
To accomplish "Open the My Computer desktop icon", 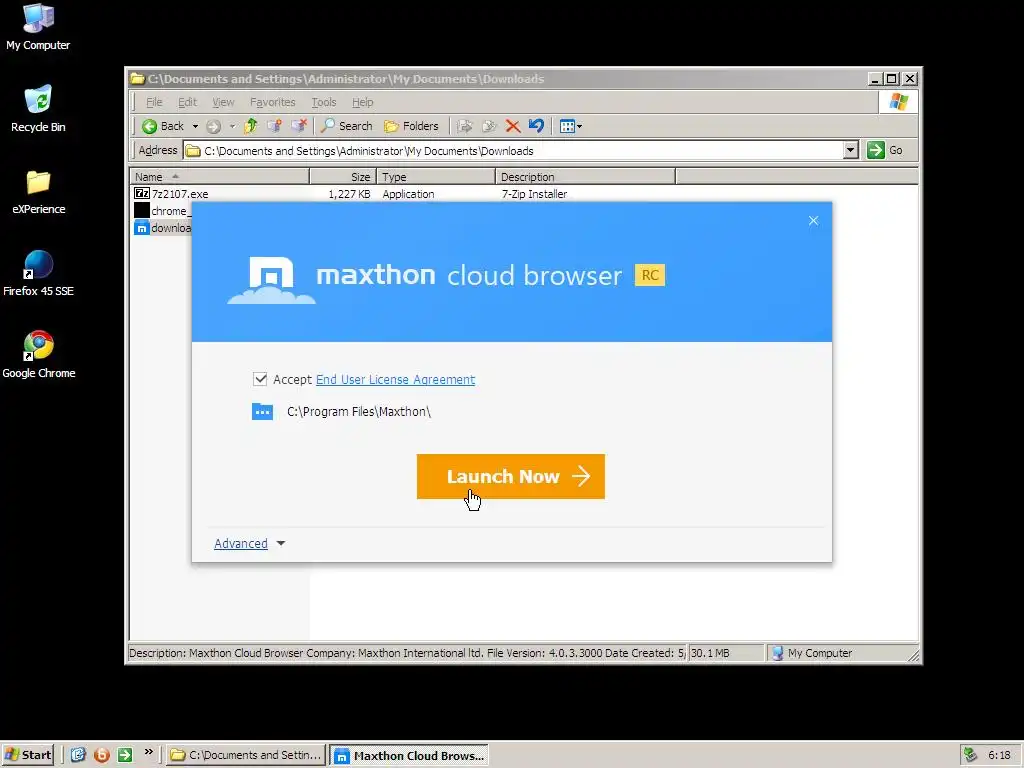I will tap(38, 27).
